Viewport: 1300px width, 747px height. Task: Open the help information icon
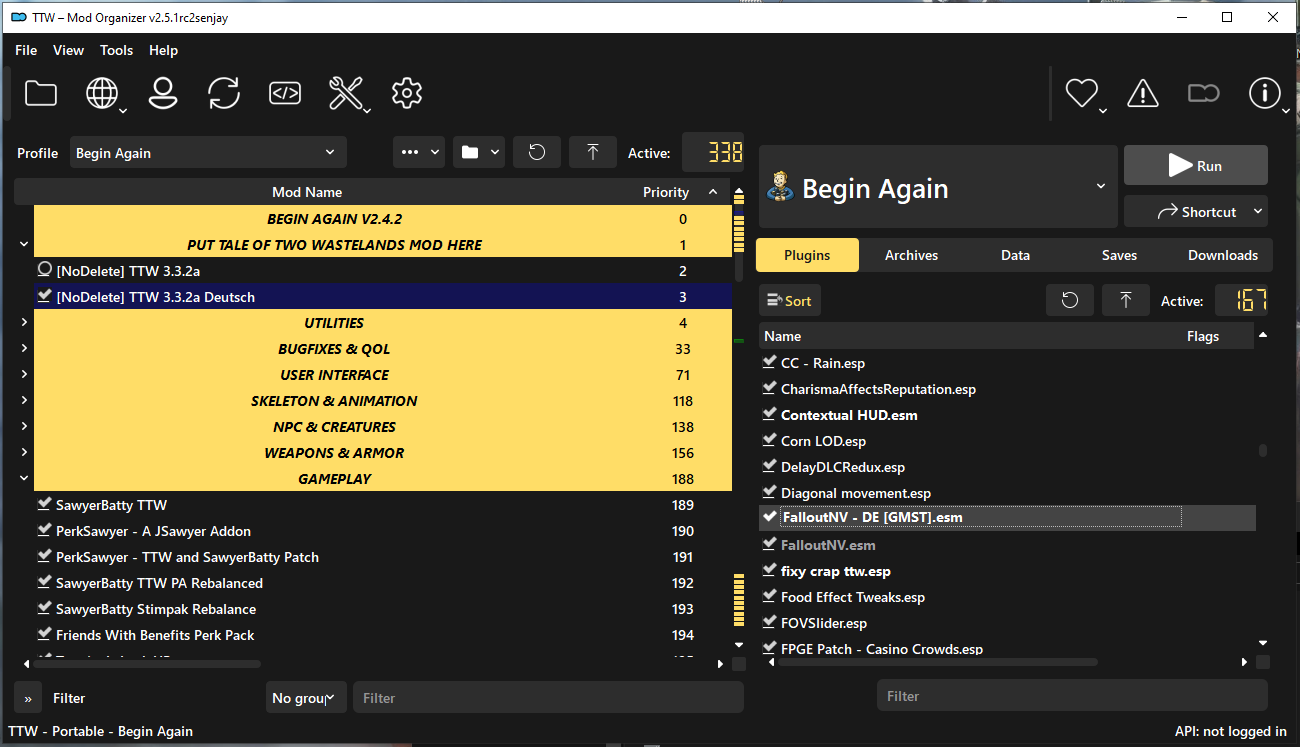pyautogui.click(x=1264, y=93)
